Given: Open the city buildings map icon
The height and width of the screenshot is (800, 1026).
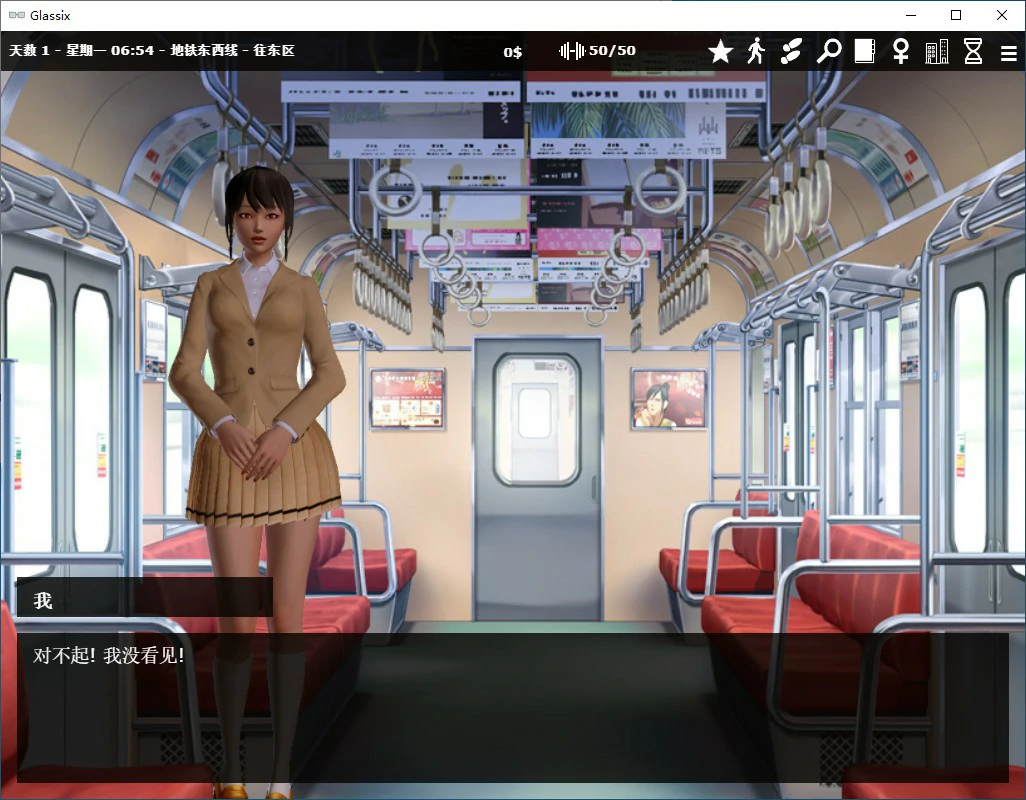Looking at the screenshot, I should [x=936, y=51].
